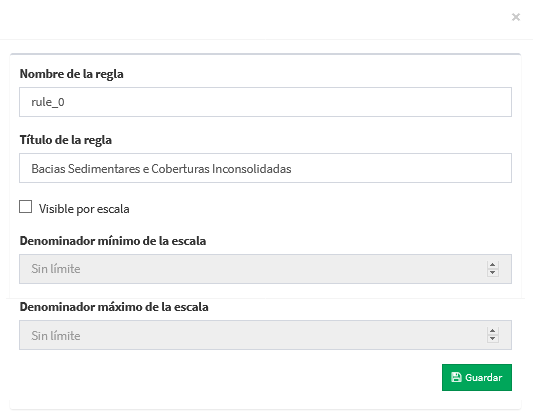The image size is (533, 419).
Task: Click the Nombre de la regla label
Action: coord(71,74)
